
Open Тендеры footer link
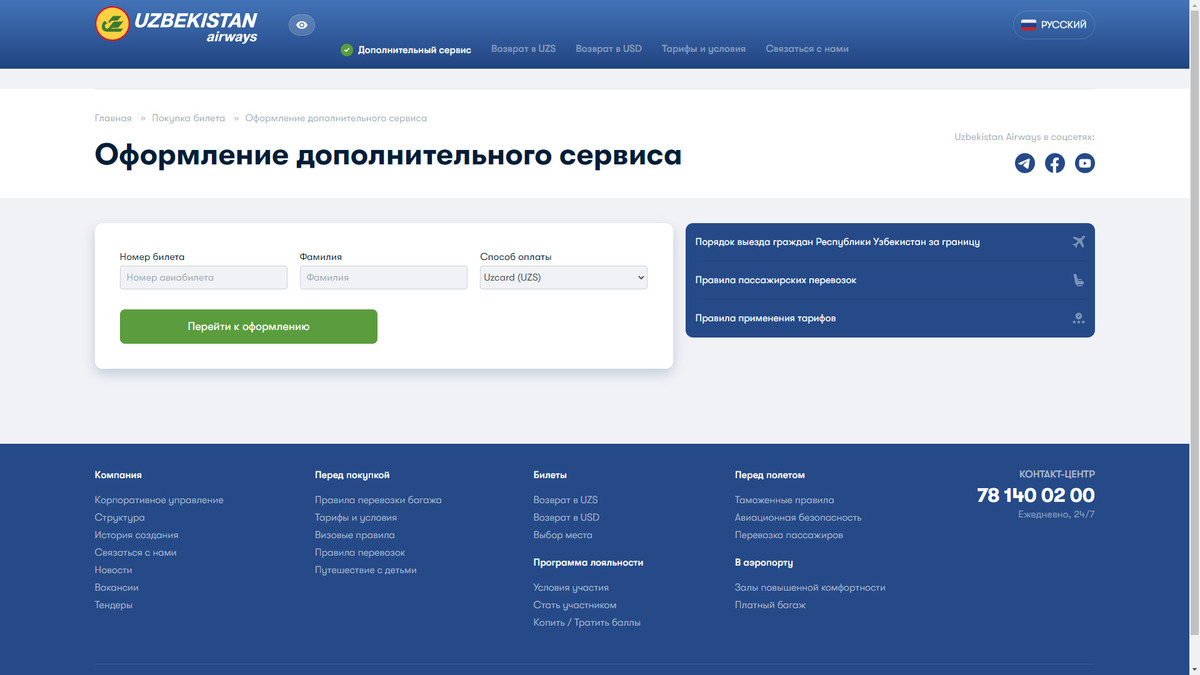(x=114, y=605)
